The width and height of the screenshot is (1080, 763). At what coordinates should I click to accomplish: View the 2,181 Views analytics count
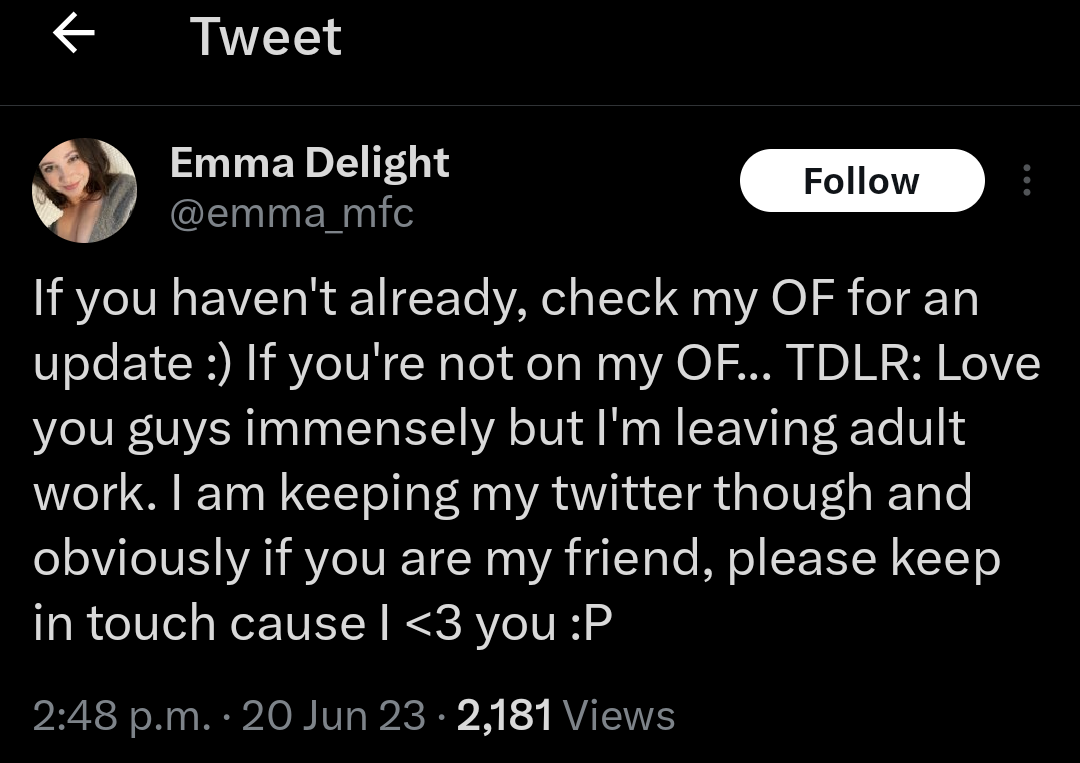(x=565, y=716)
